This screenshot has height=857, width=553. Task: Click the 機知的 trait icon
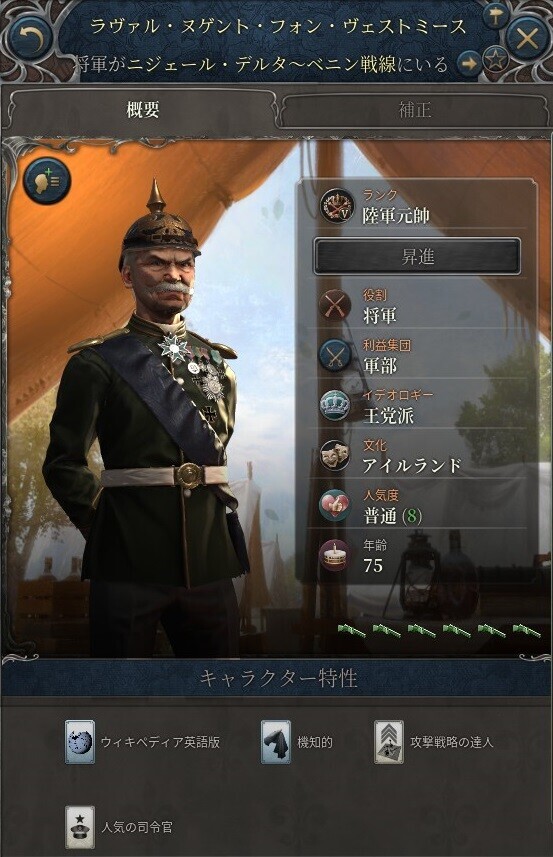tap(275, 742)
